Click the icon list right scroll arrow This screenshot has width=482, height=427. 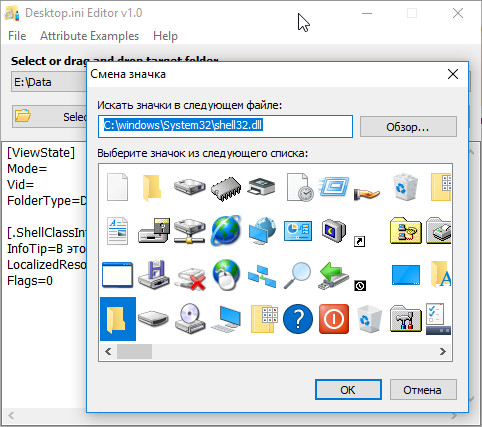(x=443, y=352)
